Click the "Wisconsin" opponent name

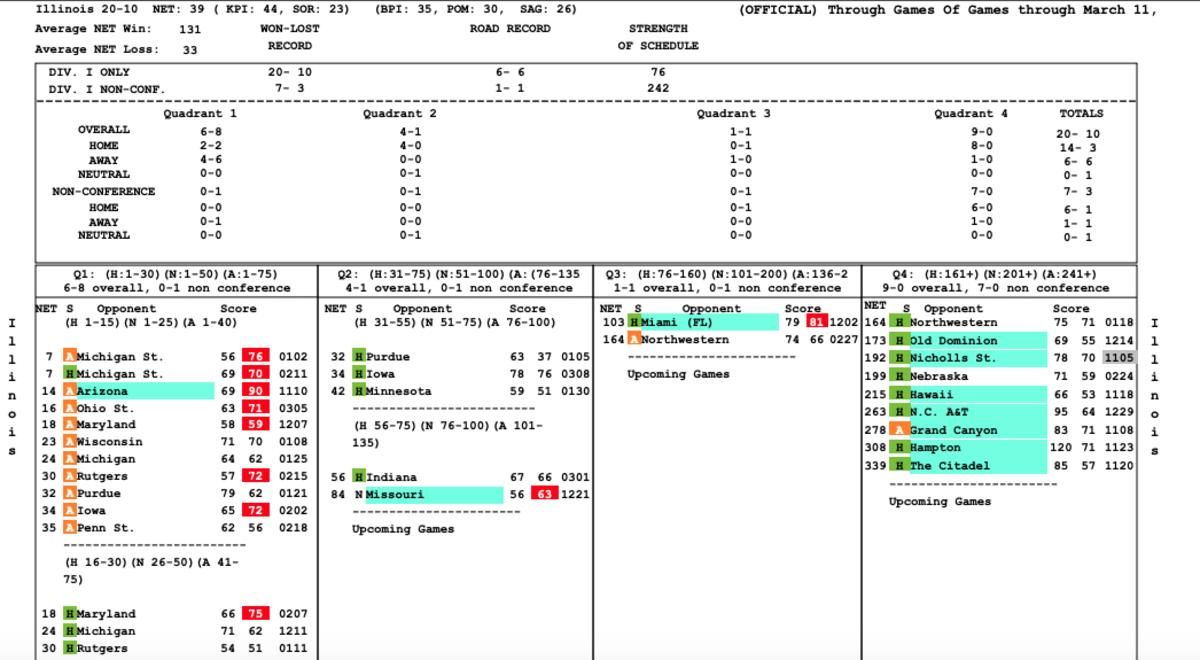[109, 442]
